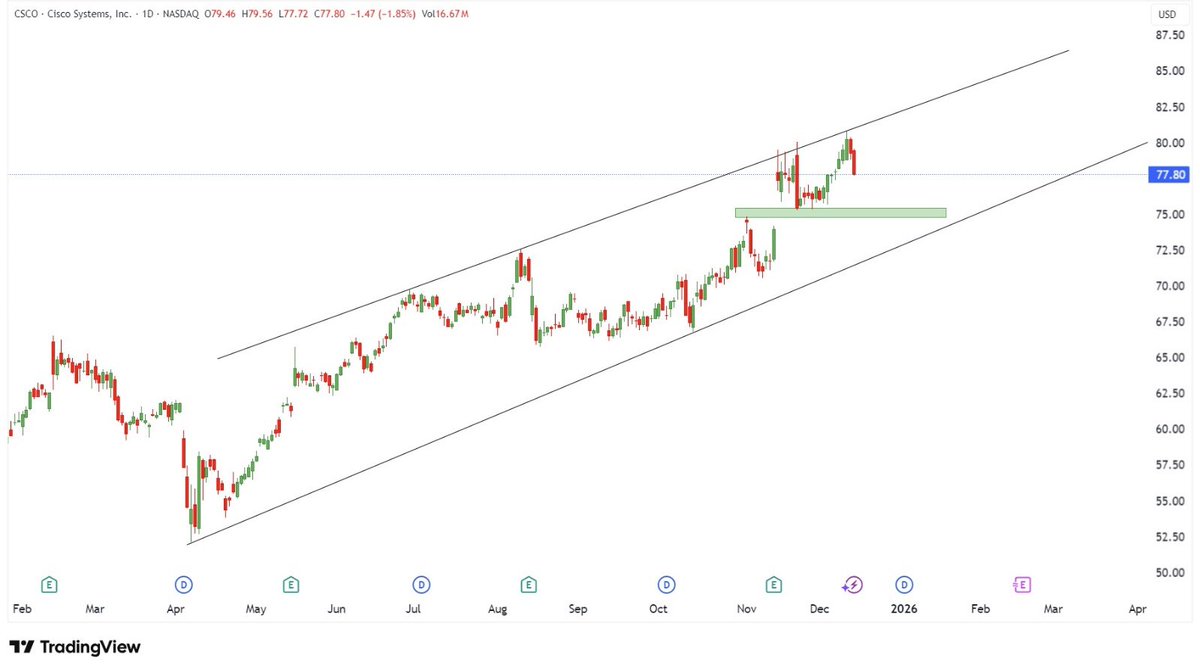Click the Aug label on time axis
Screen dimensions: 1200x671
pyautogui.click(x=498, y=608)
